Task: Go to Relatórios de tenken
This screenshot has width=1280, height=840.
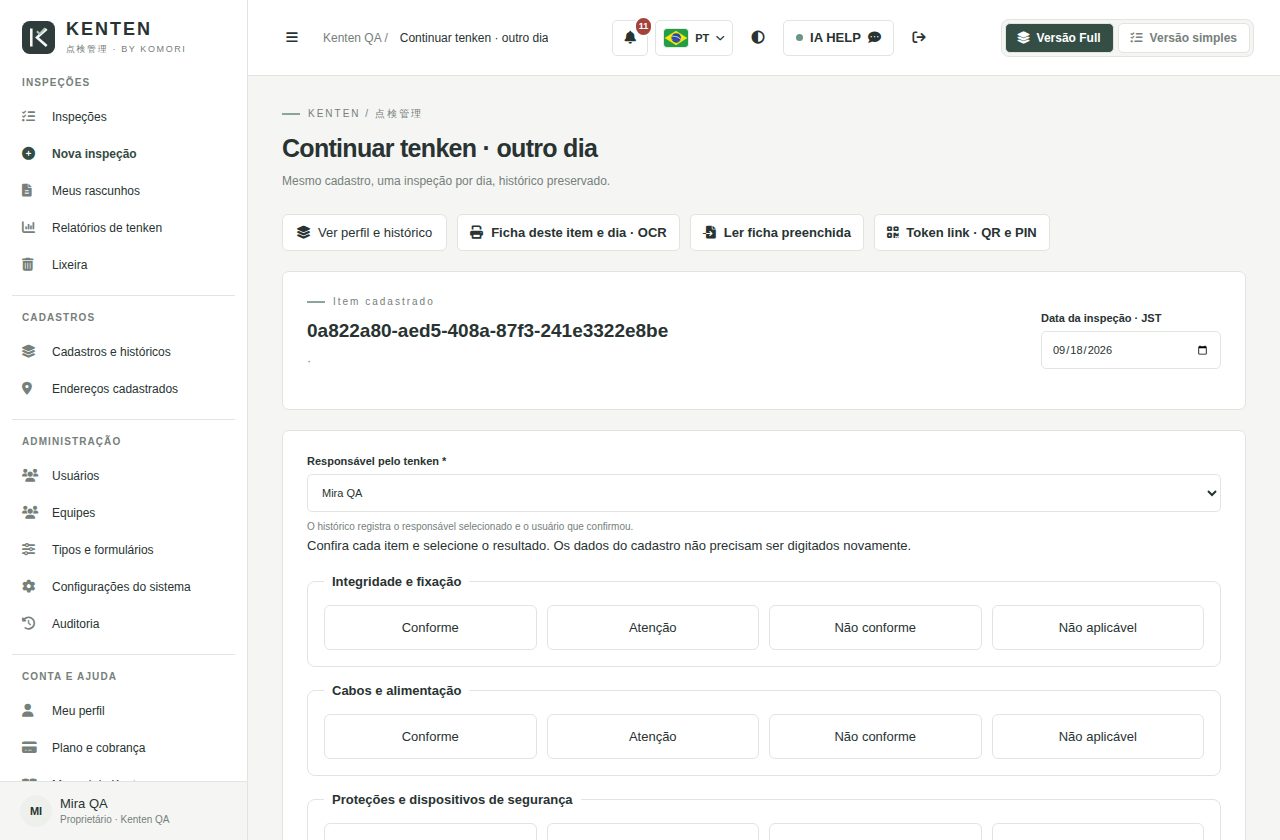Action: point(123,228)
